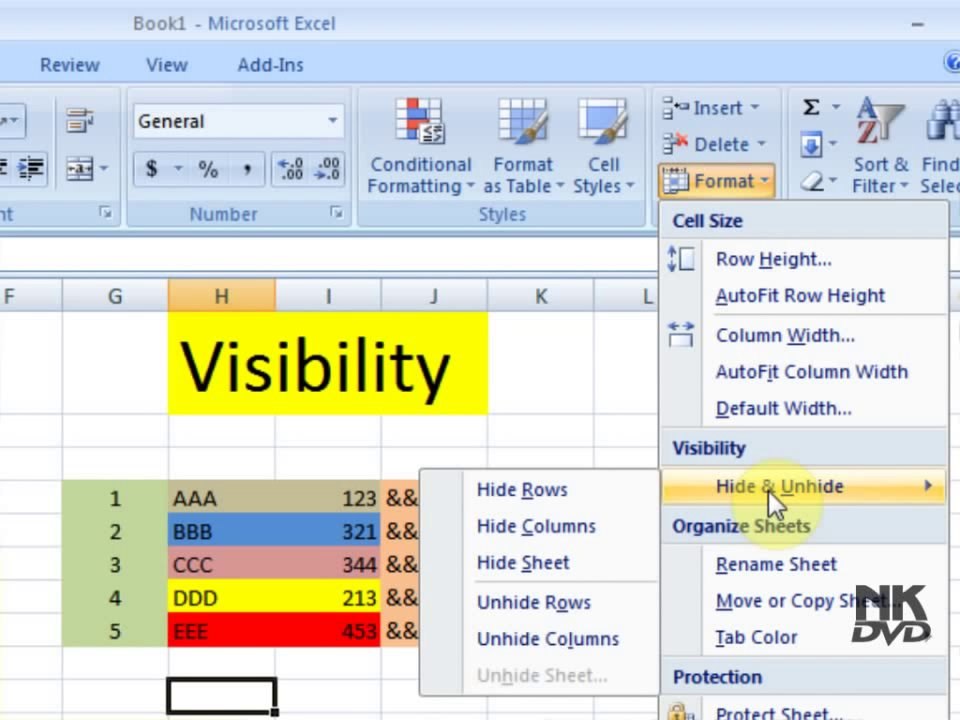Open Find & Select binoculars tool

point(940,146)
